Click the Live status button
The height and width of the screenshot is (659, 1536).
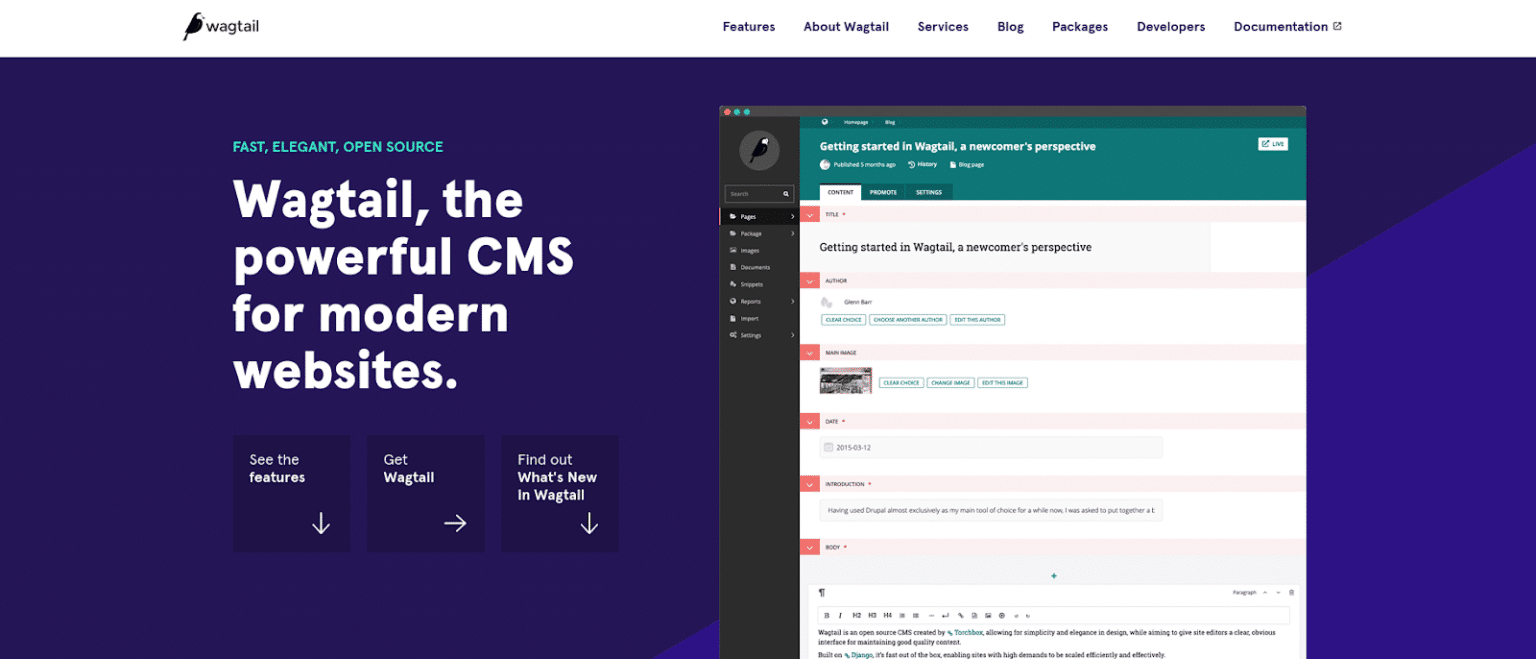pos(1272,144)
